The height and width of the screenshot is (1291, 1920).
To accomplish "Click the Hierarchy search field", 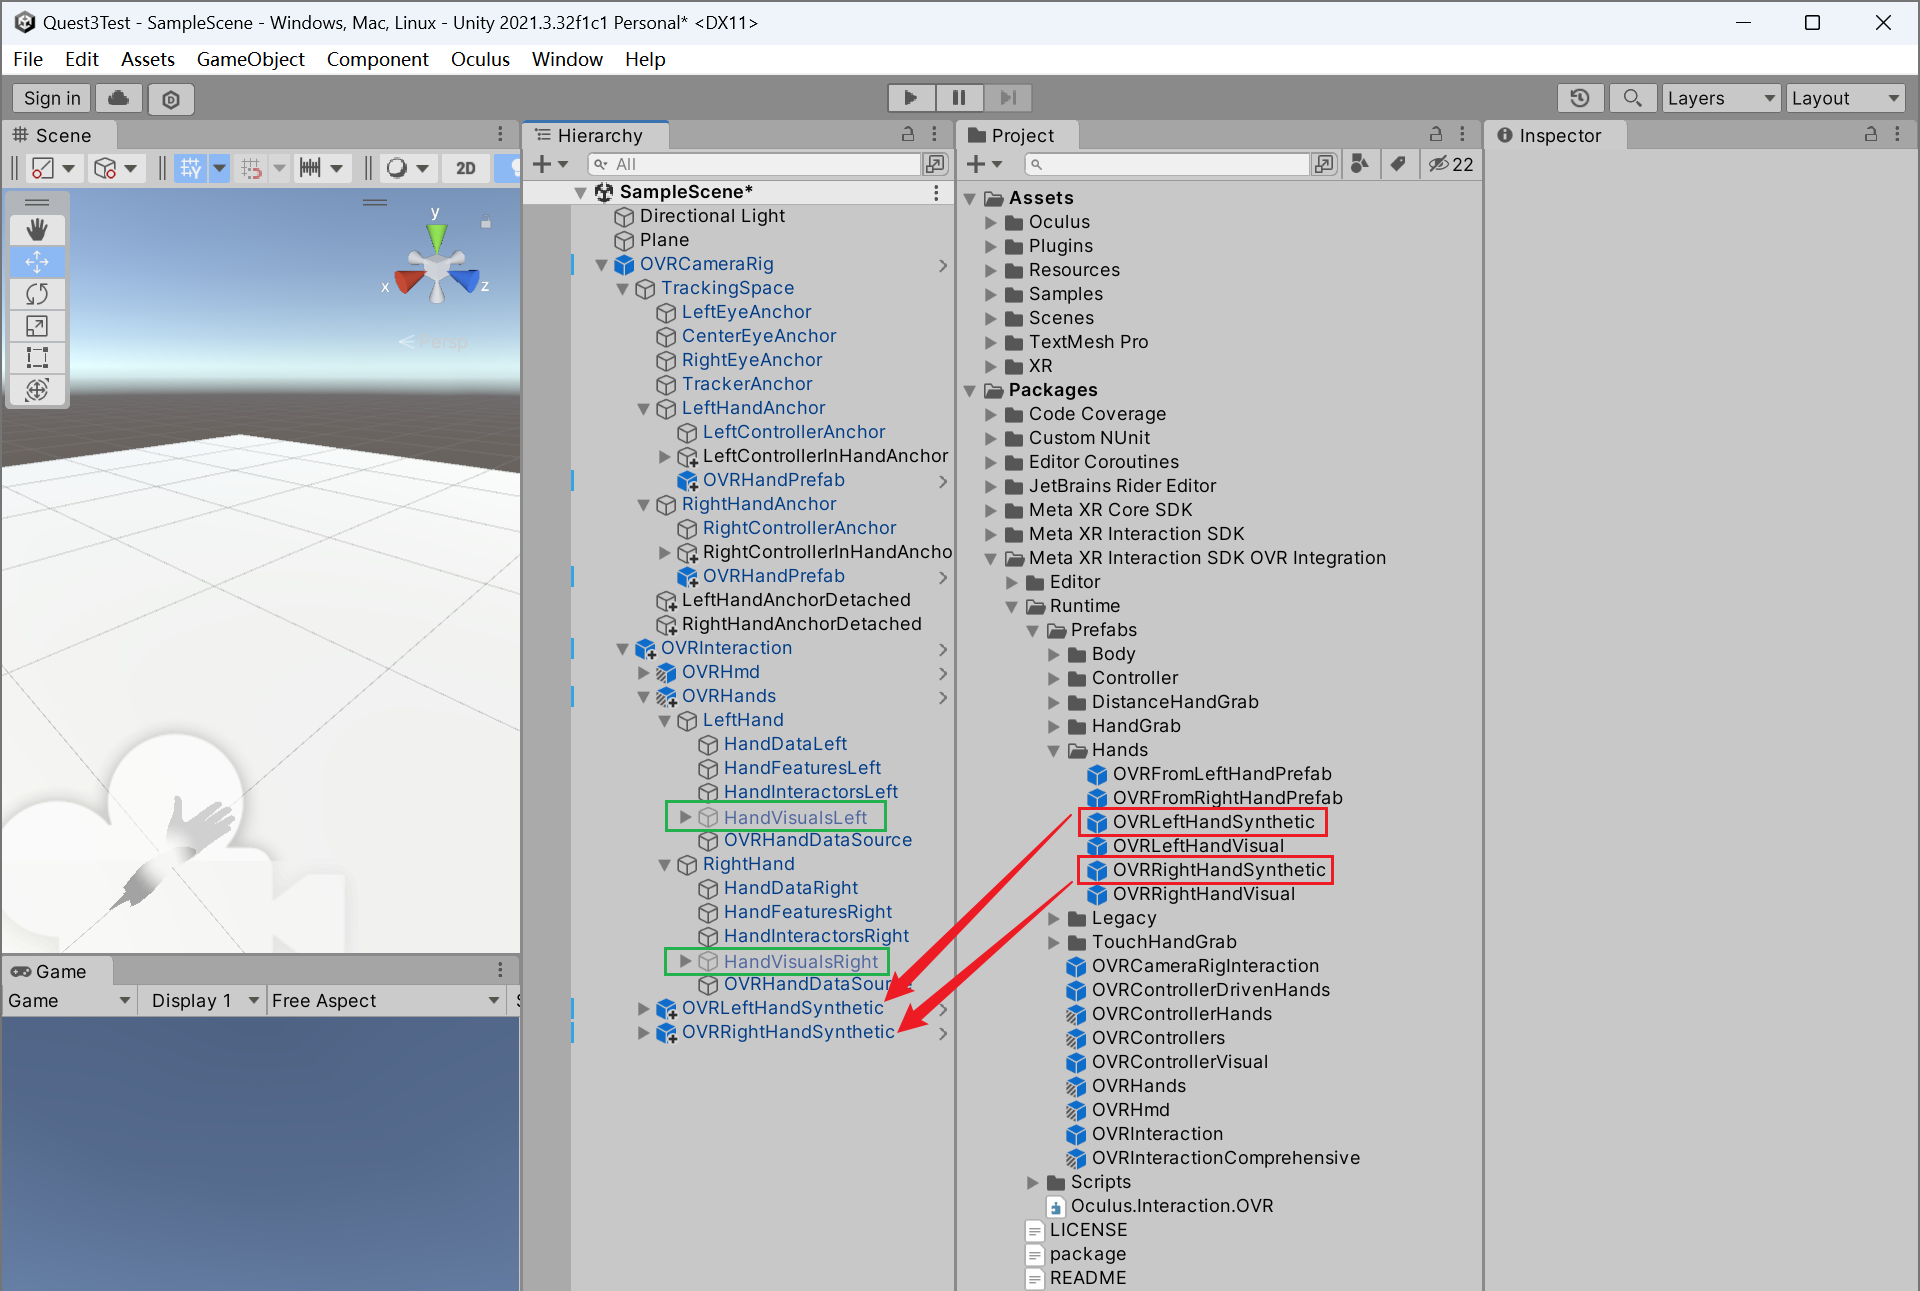I will tap(760, 164).
